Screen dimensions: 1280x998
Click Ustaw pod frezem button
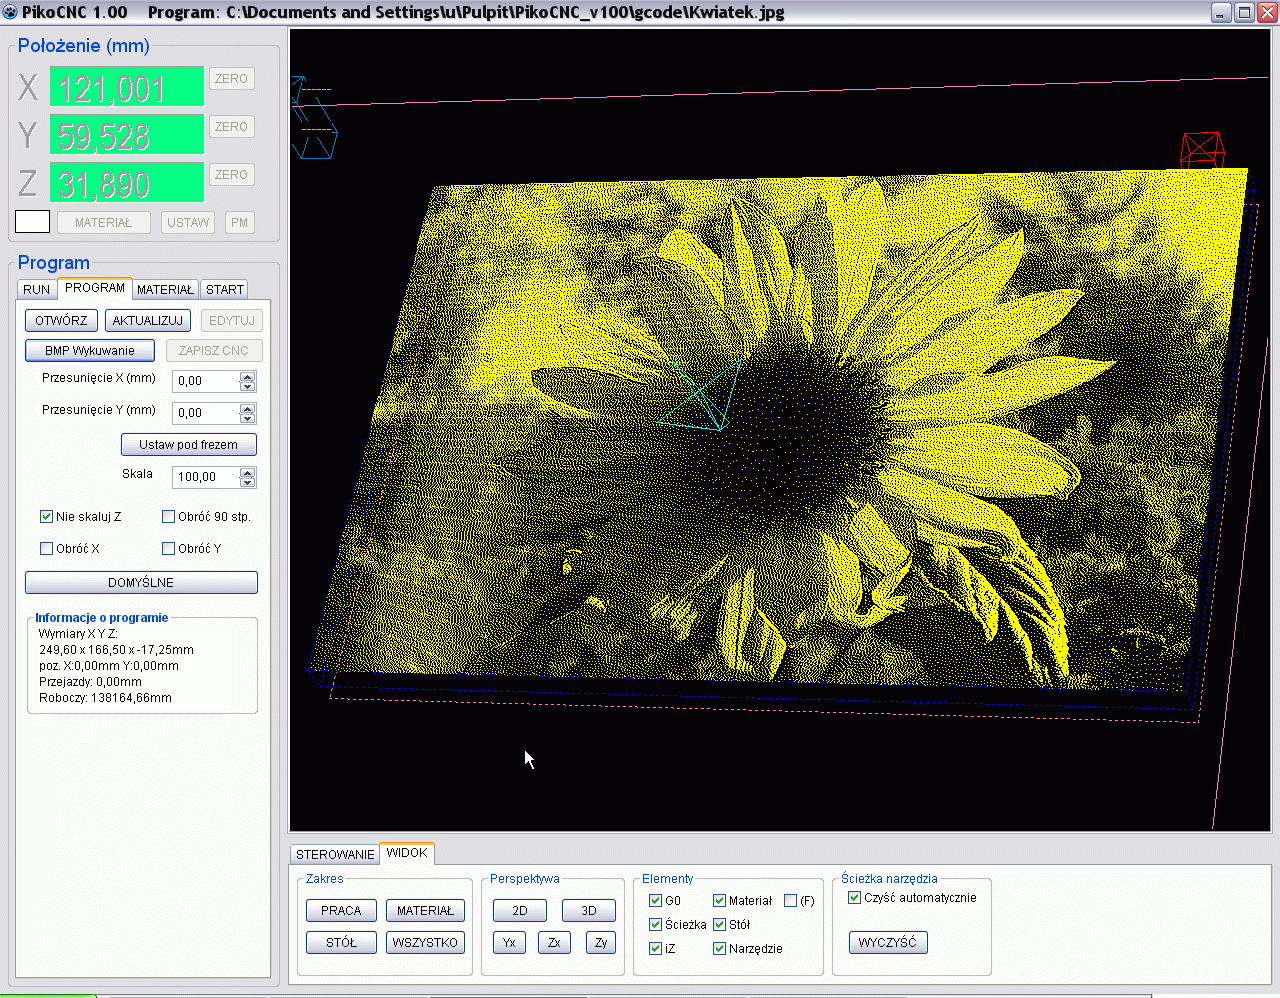pyautogui.click(x=189, y=445)
